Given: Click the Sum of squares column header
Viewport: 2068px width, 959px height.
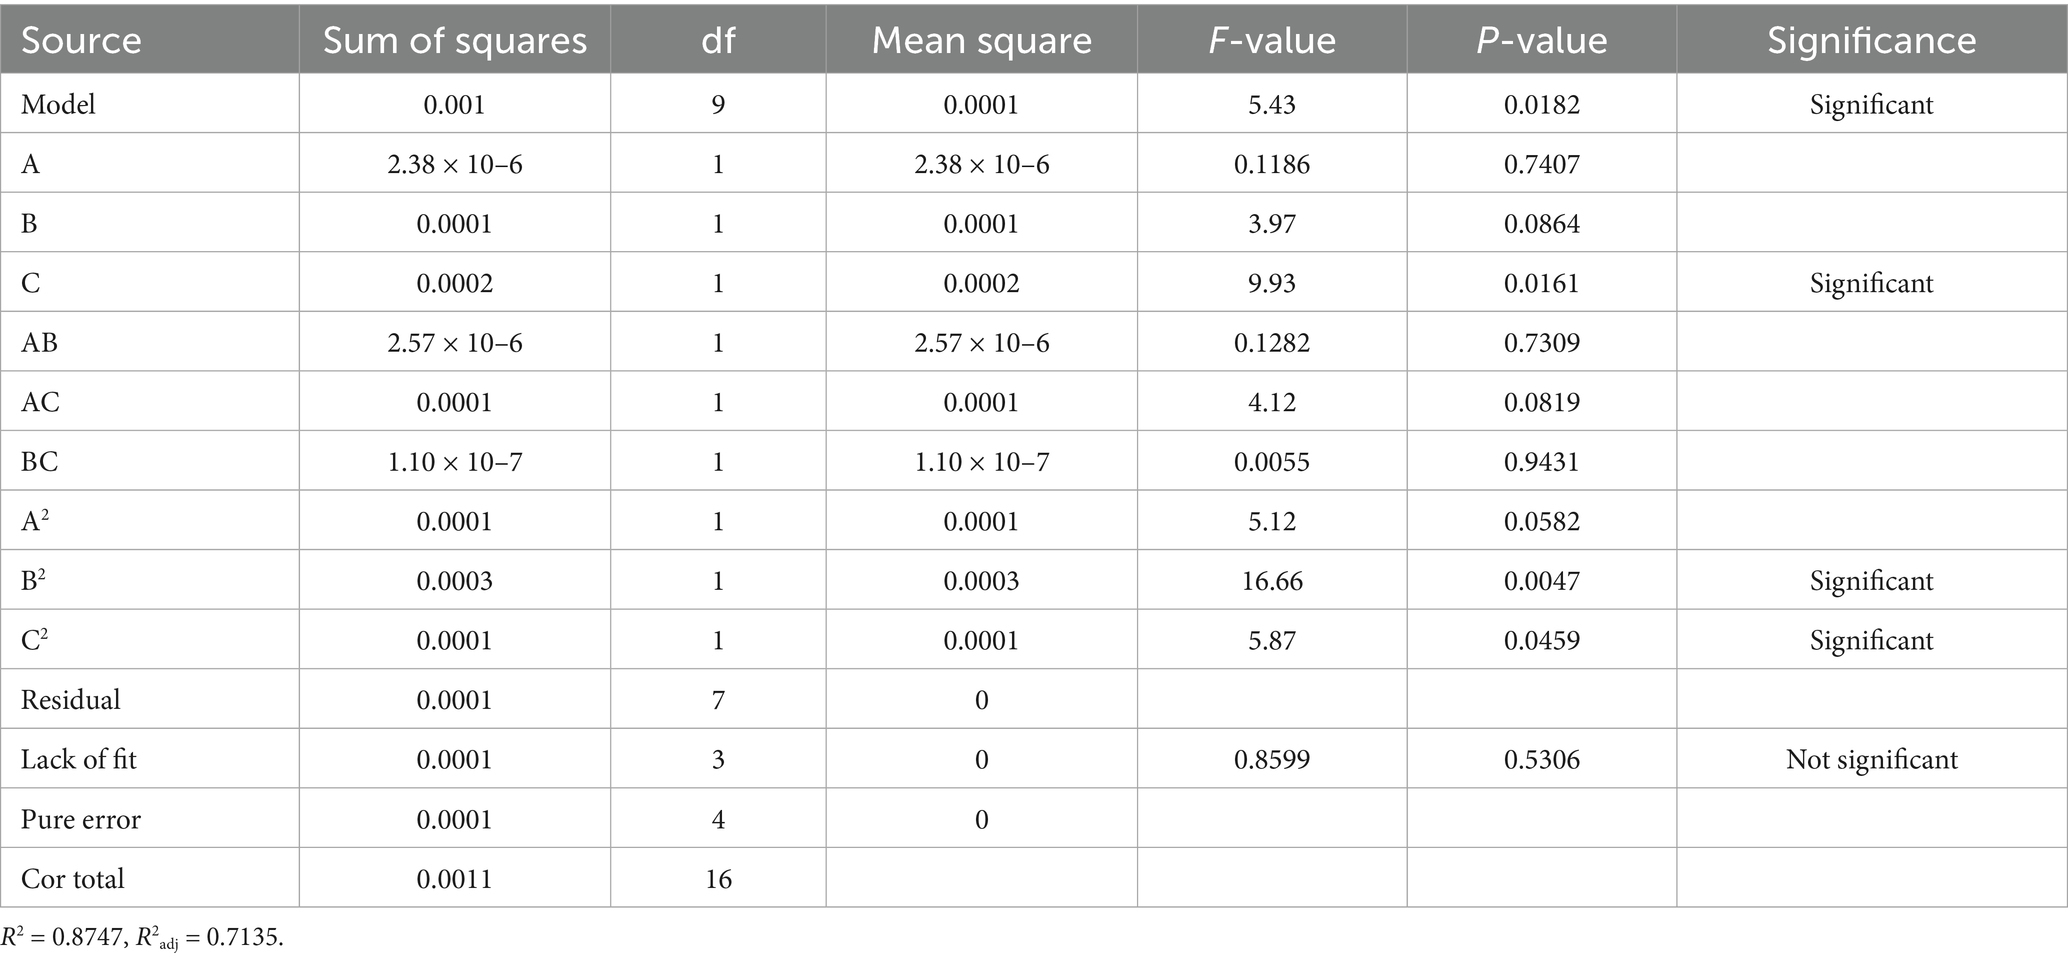Looking at the screenshot, I should [x=454, y=40].
